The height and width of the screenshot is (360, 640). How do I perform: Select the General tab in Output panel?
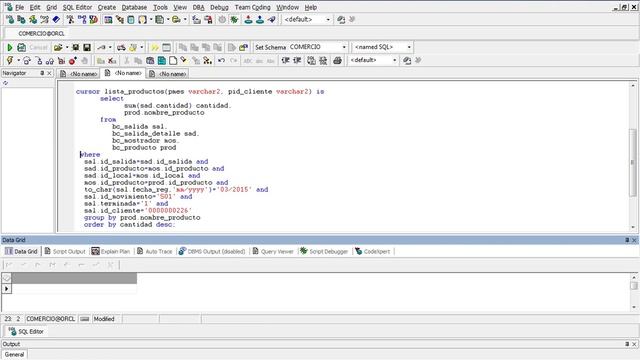pos(14,355)
